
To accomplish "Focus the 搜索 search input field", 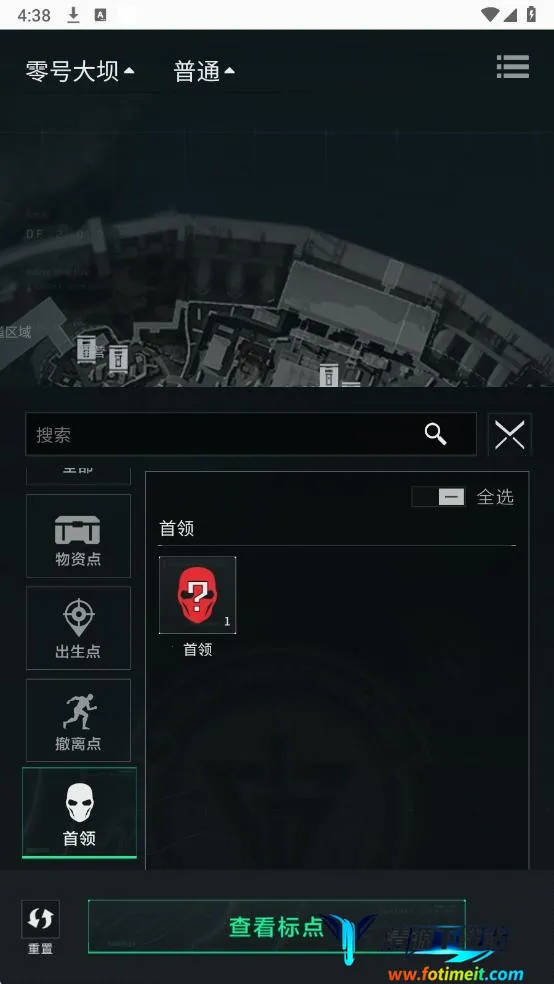I will (x=251, y=434).
